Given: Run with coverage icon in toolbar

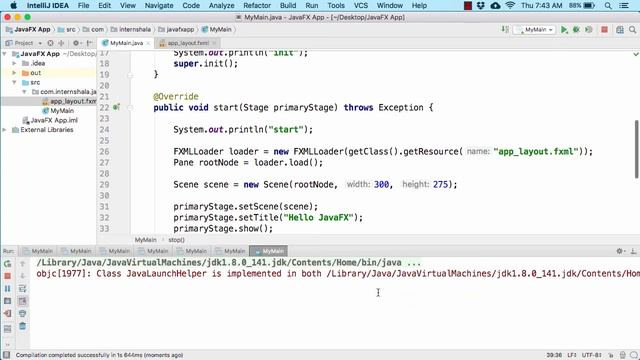Looking at the screenshot, I should point(589,30).
